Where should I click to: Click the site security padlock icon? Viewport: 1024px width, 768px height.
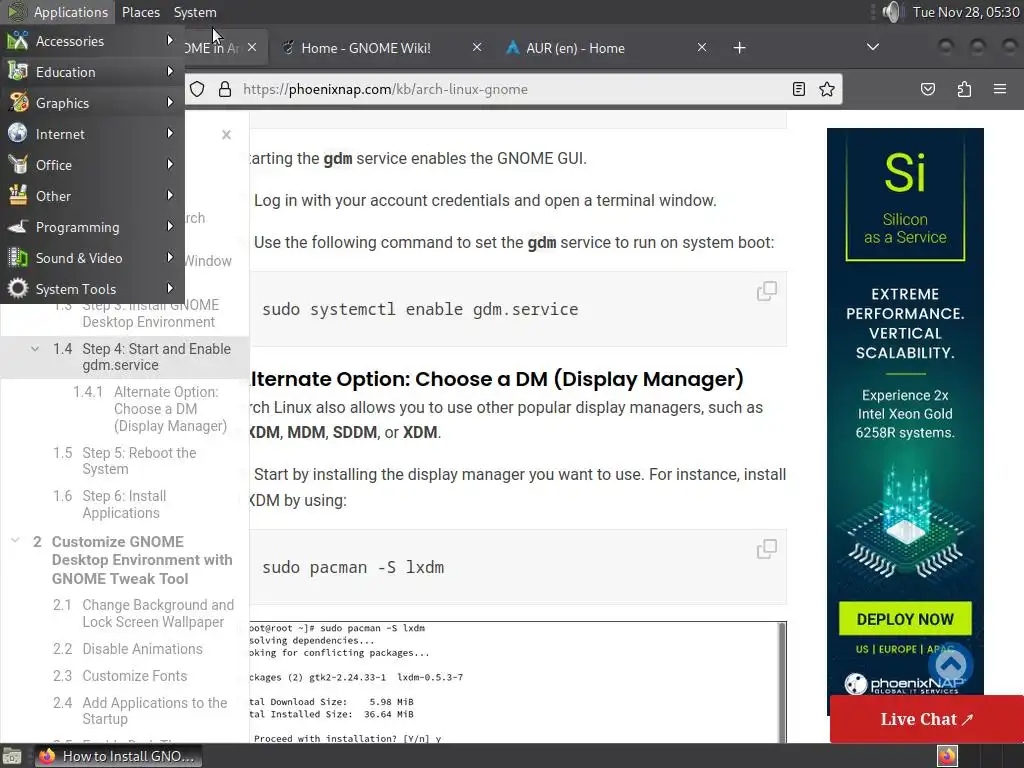click(x=225, y=89)
